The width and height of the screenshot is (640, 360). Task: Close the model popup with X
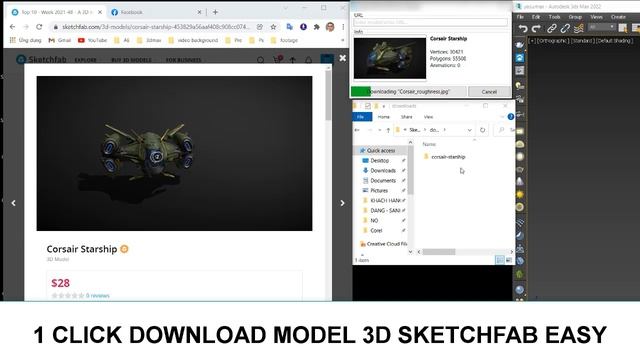coord(342,58)
